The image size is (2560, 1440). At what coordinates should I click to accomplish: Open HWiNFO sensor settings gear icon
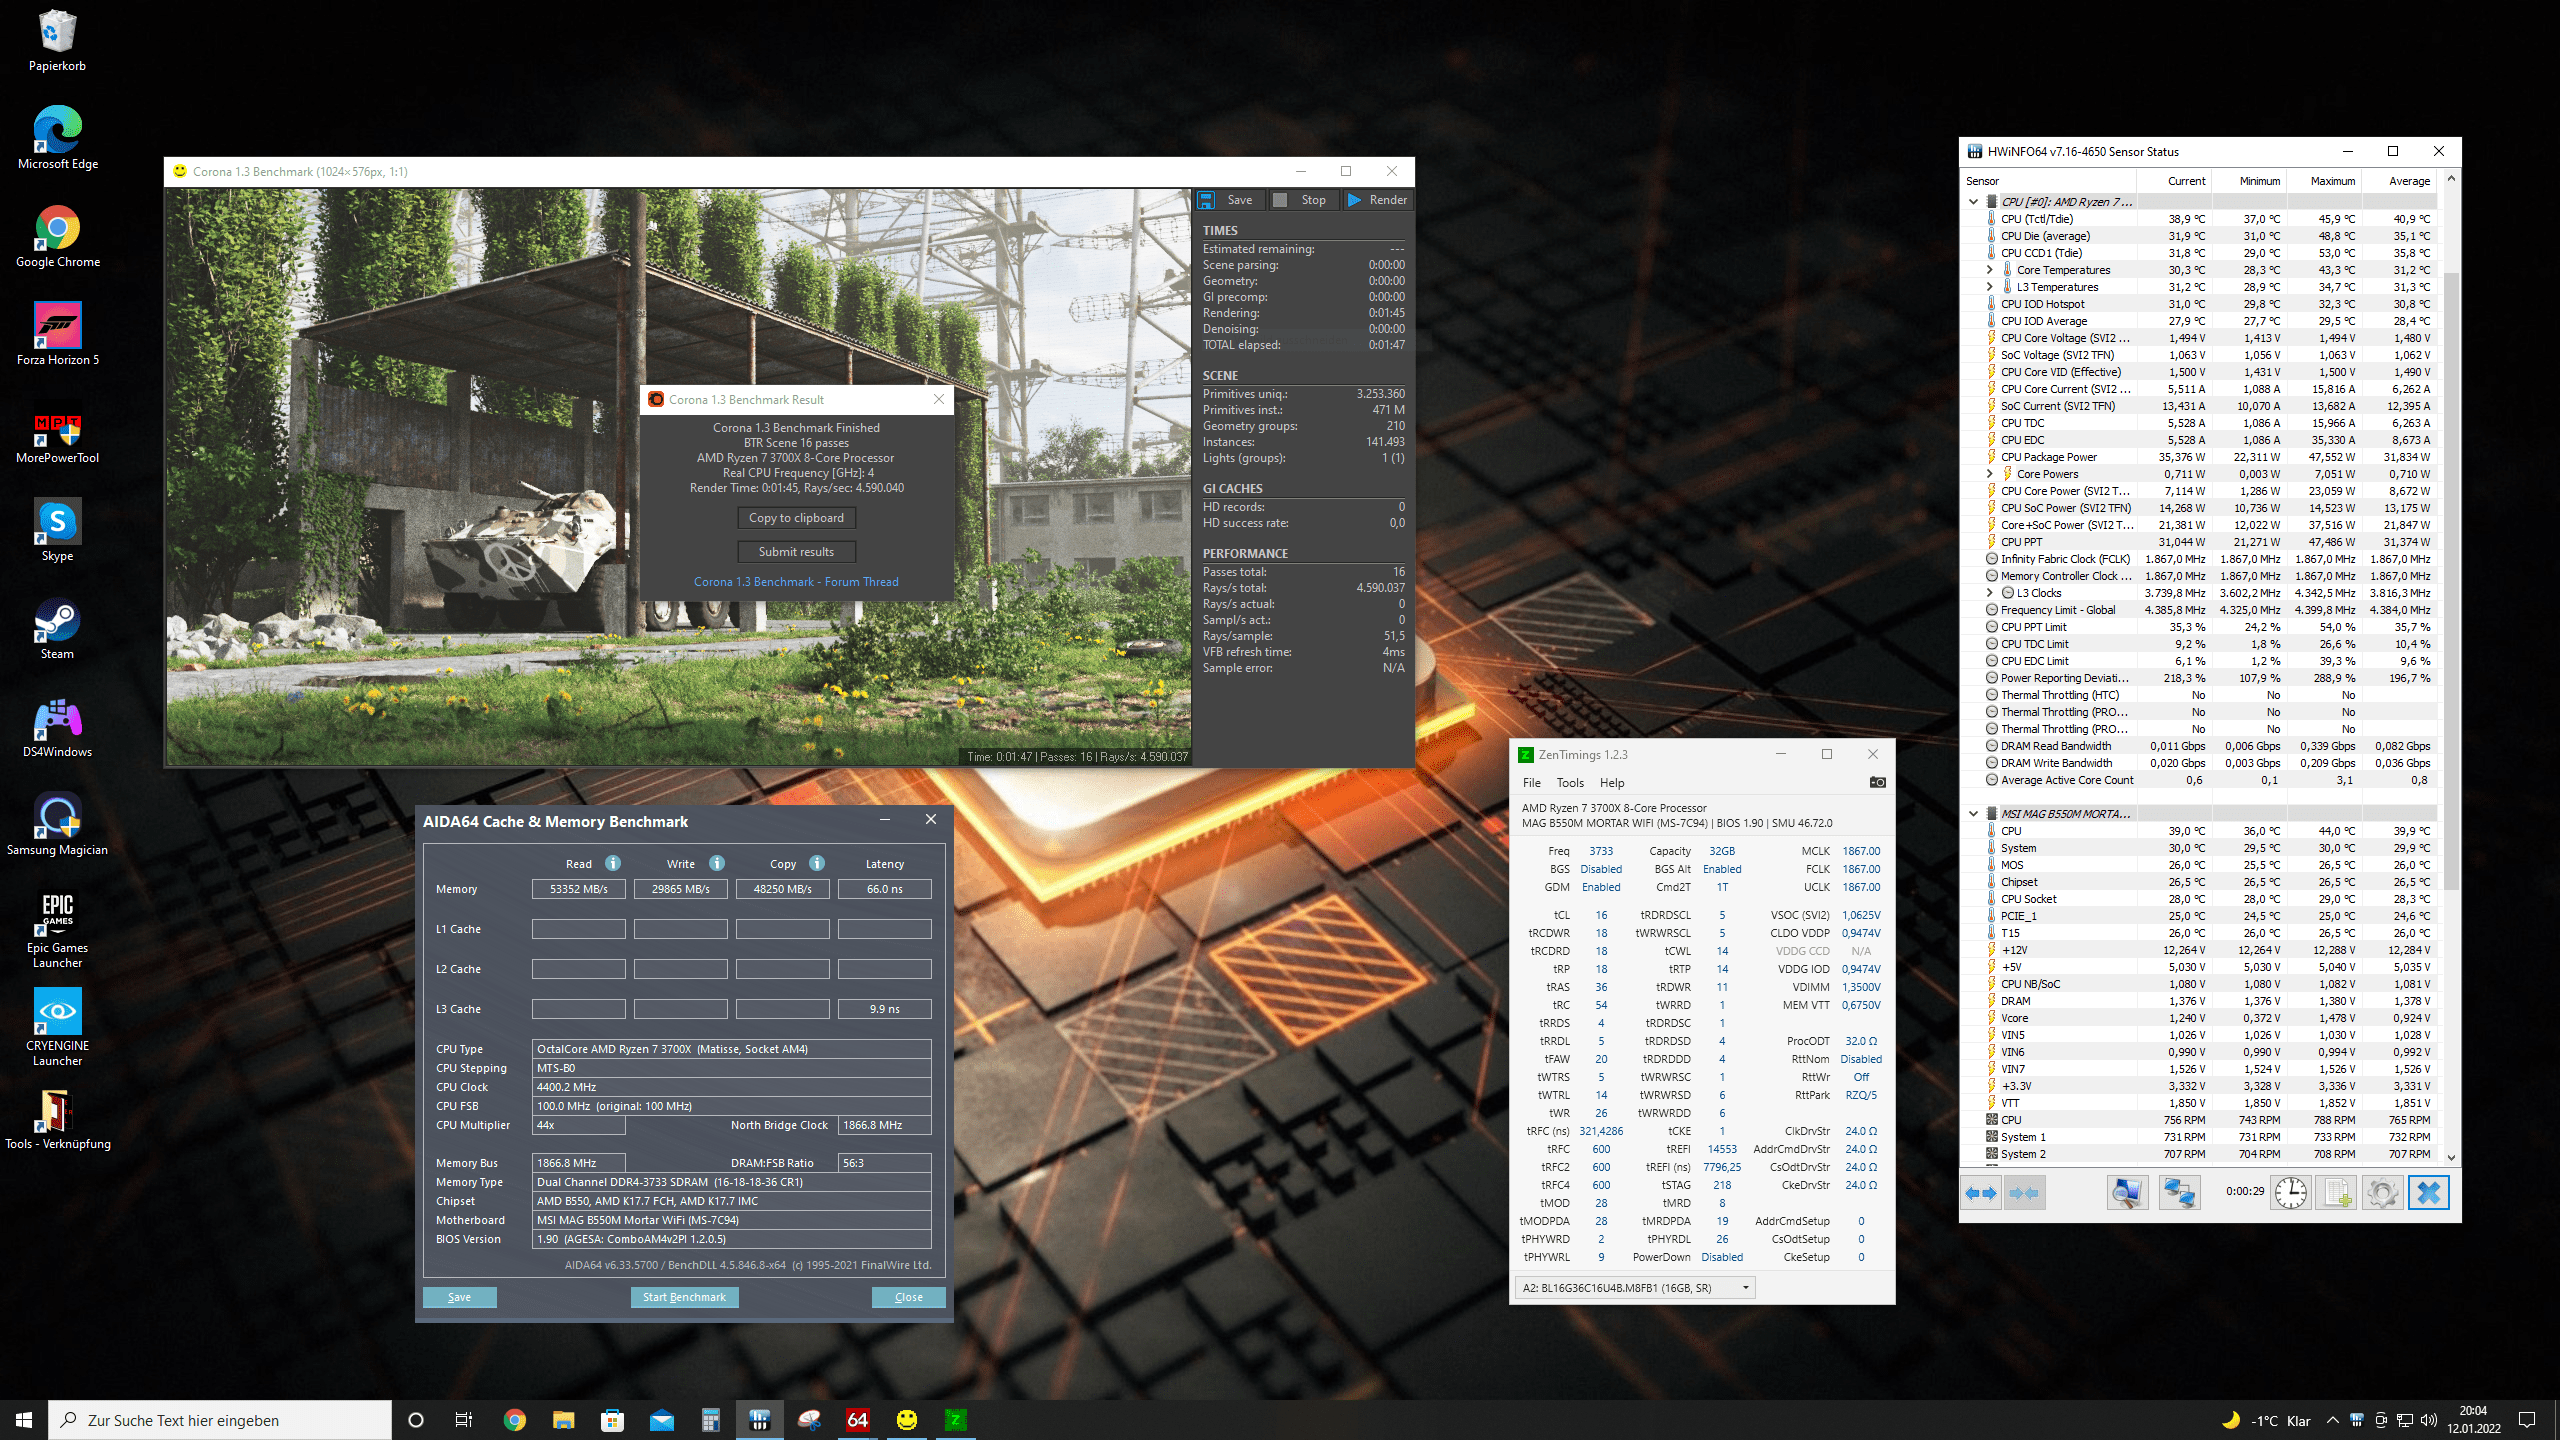(x=2382, y=1193)
